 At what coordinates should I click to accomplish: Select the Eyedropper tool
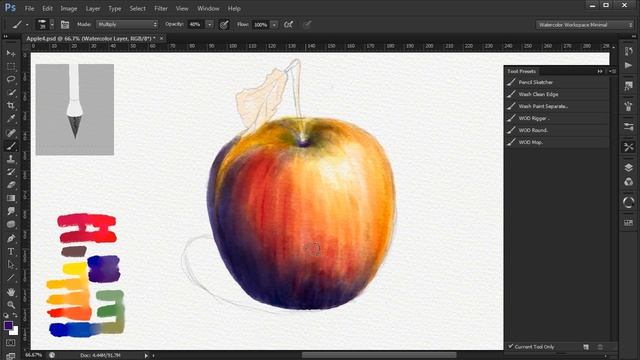11,119
